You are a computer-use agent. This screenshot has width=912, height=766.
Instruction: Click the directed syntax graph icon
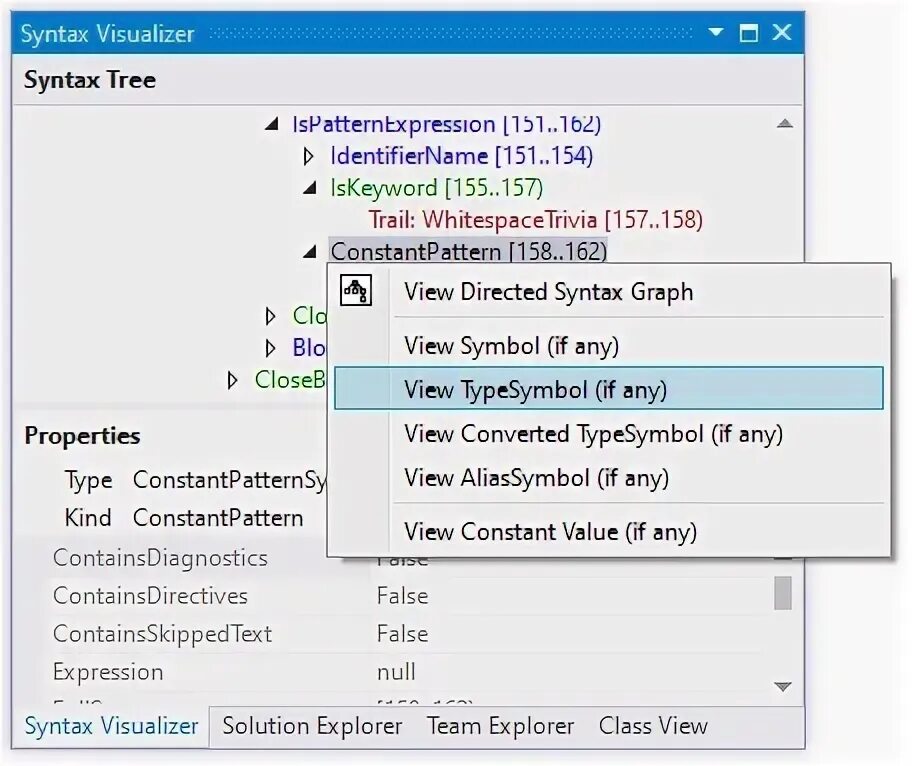356,290
